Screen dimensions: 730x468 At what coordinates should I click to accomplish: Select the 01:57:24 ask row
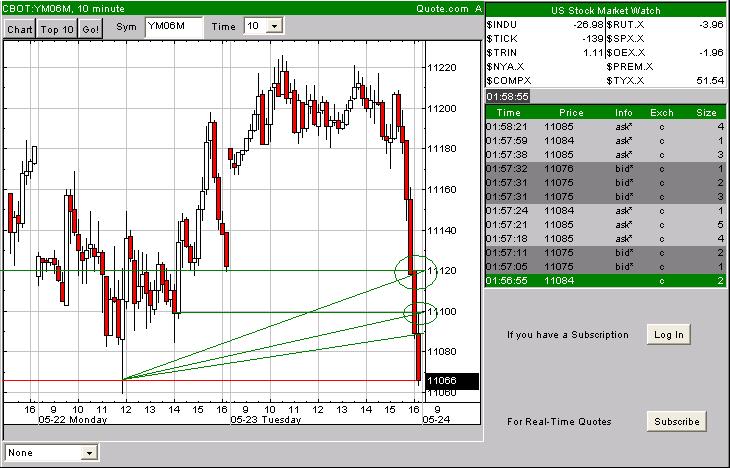pyautogui.click(x=605, y=210)
